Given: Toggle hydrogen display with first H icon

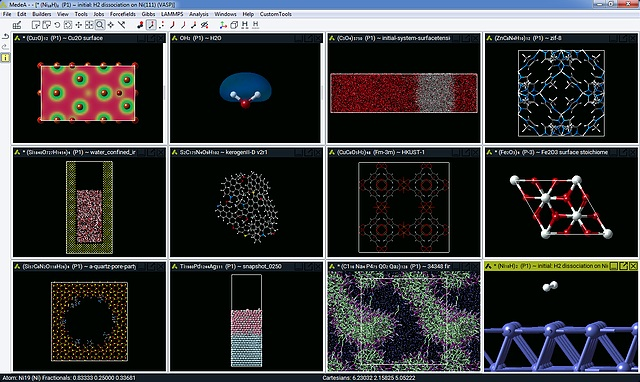Looking at the screenshot, I should [245, 25].
